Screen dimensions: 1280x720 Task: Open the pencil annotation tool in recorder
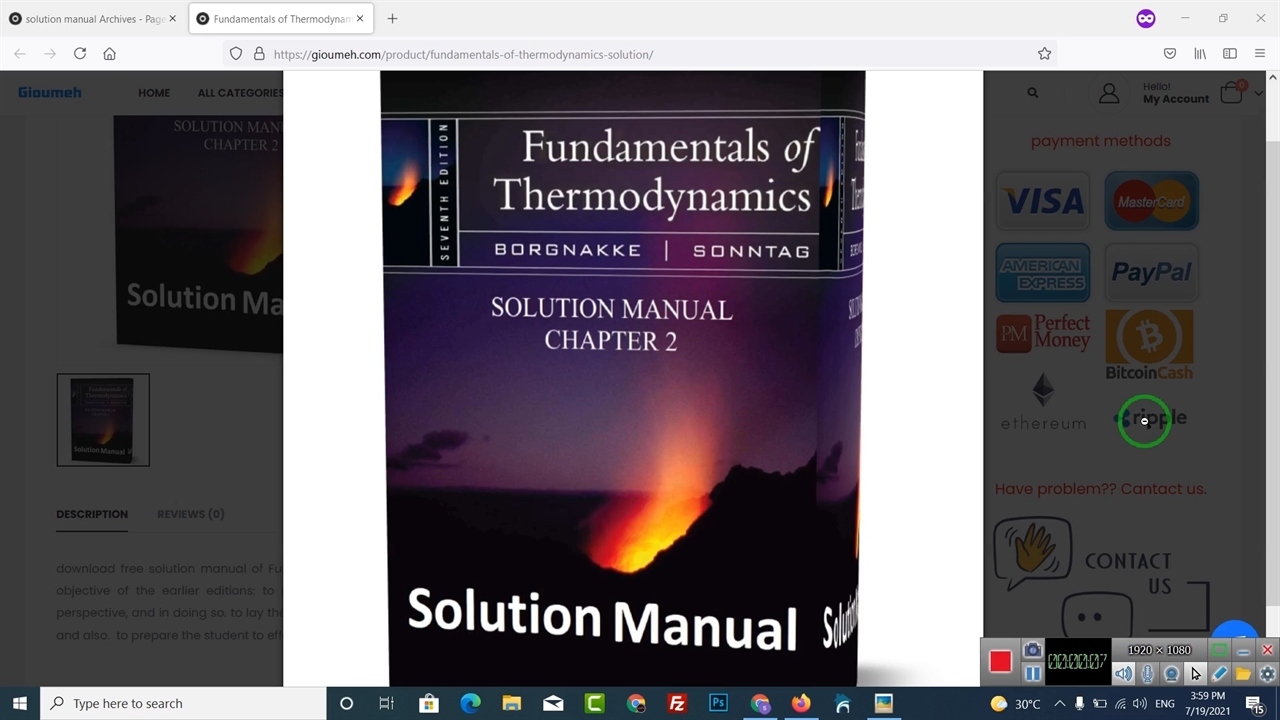click(x=1219, y=674)
